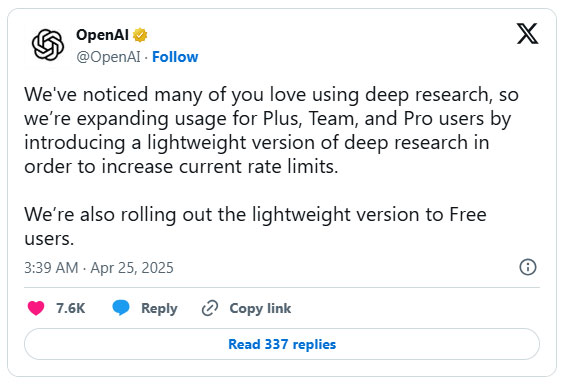Click the Apr 25, 2025 date

(132, 268)
